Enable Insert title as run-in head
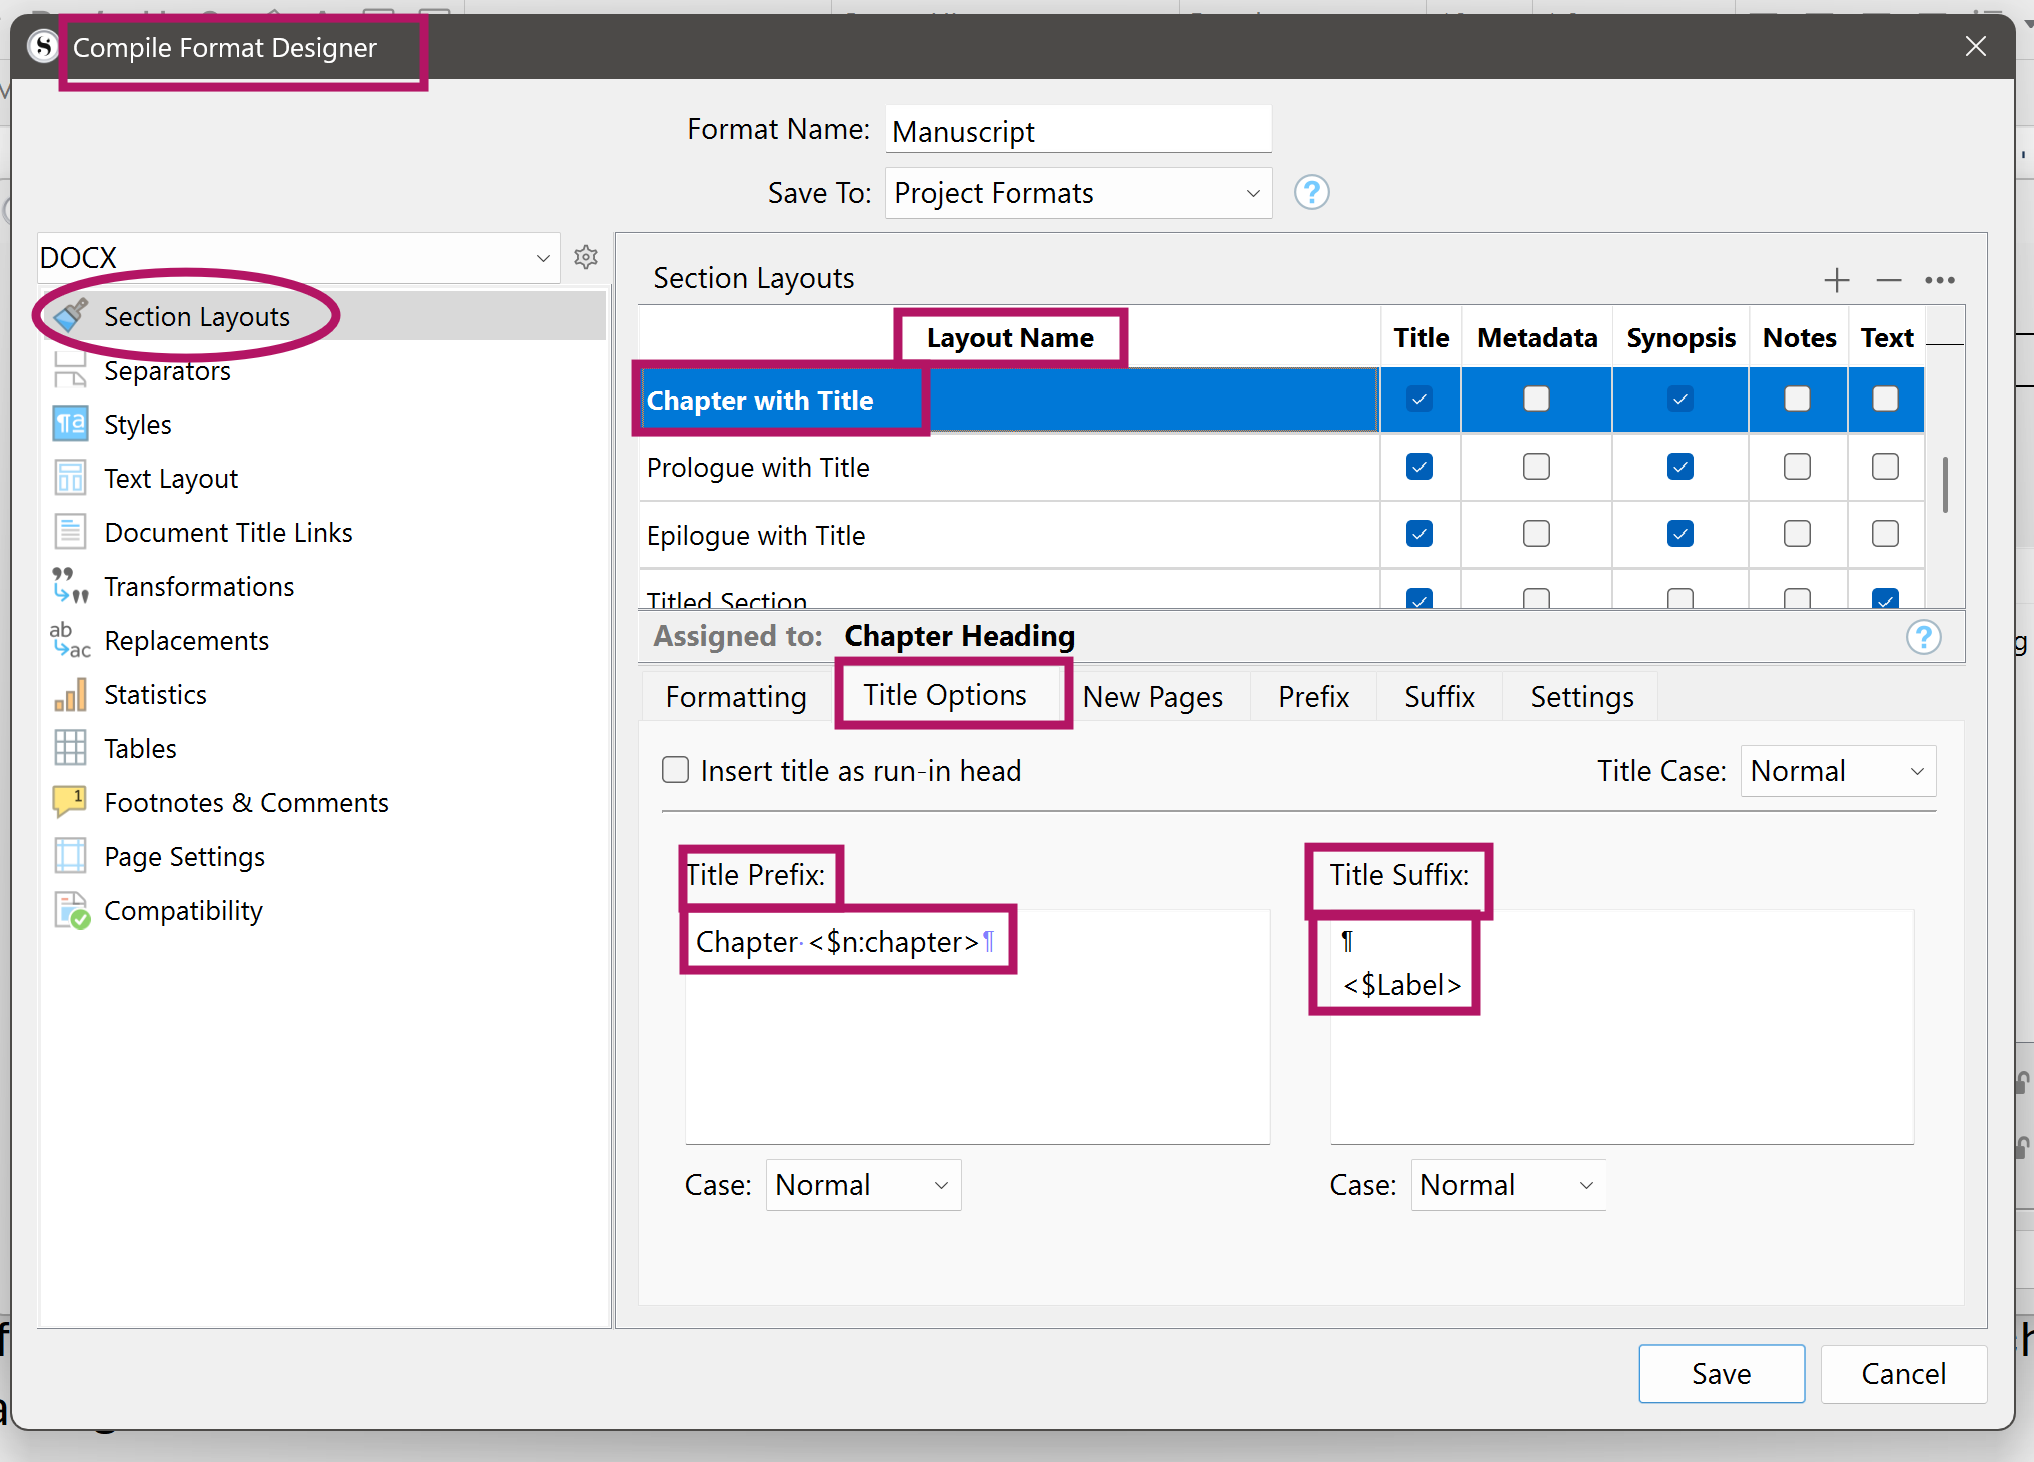 click(676, 770)
